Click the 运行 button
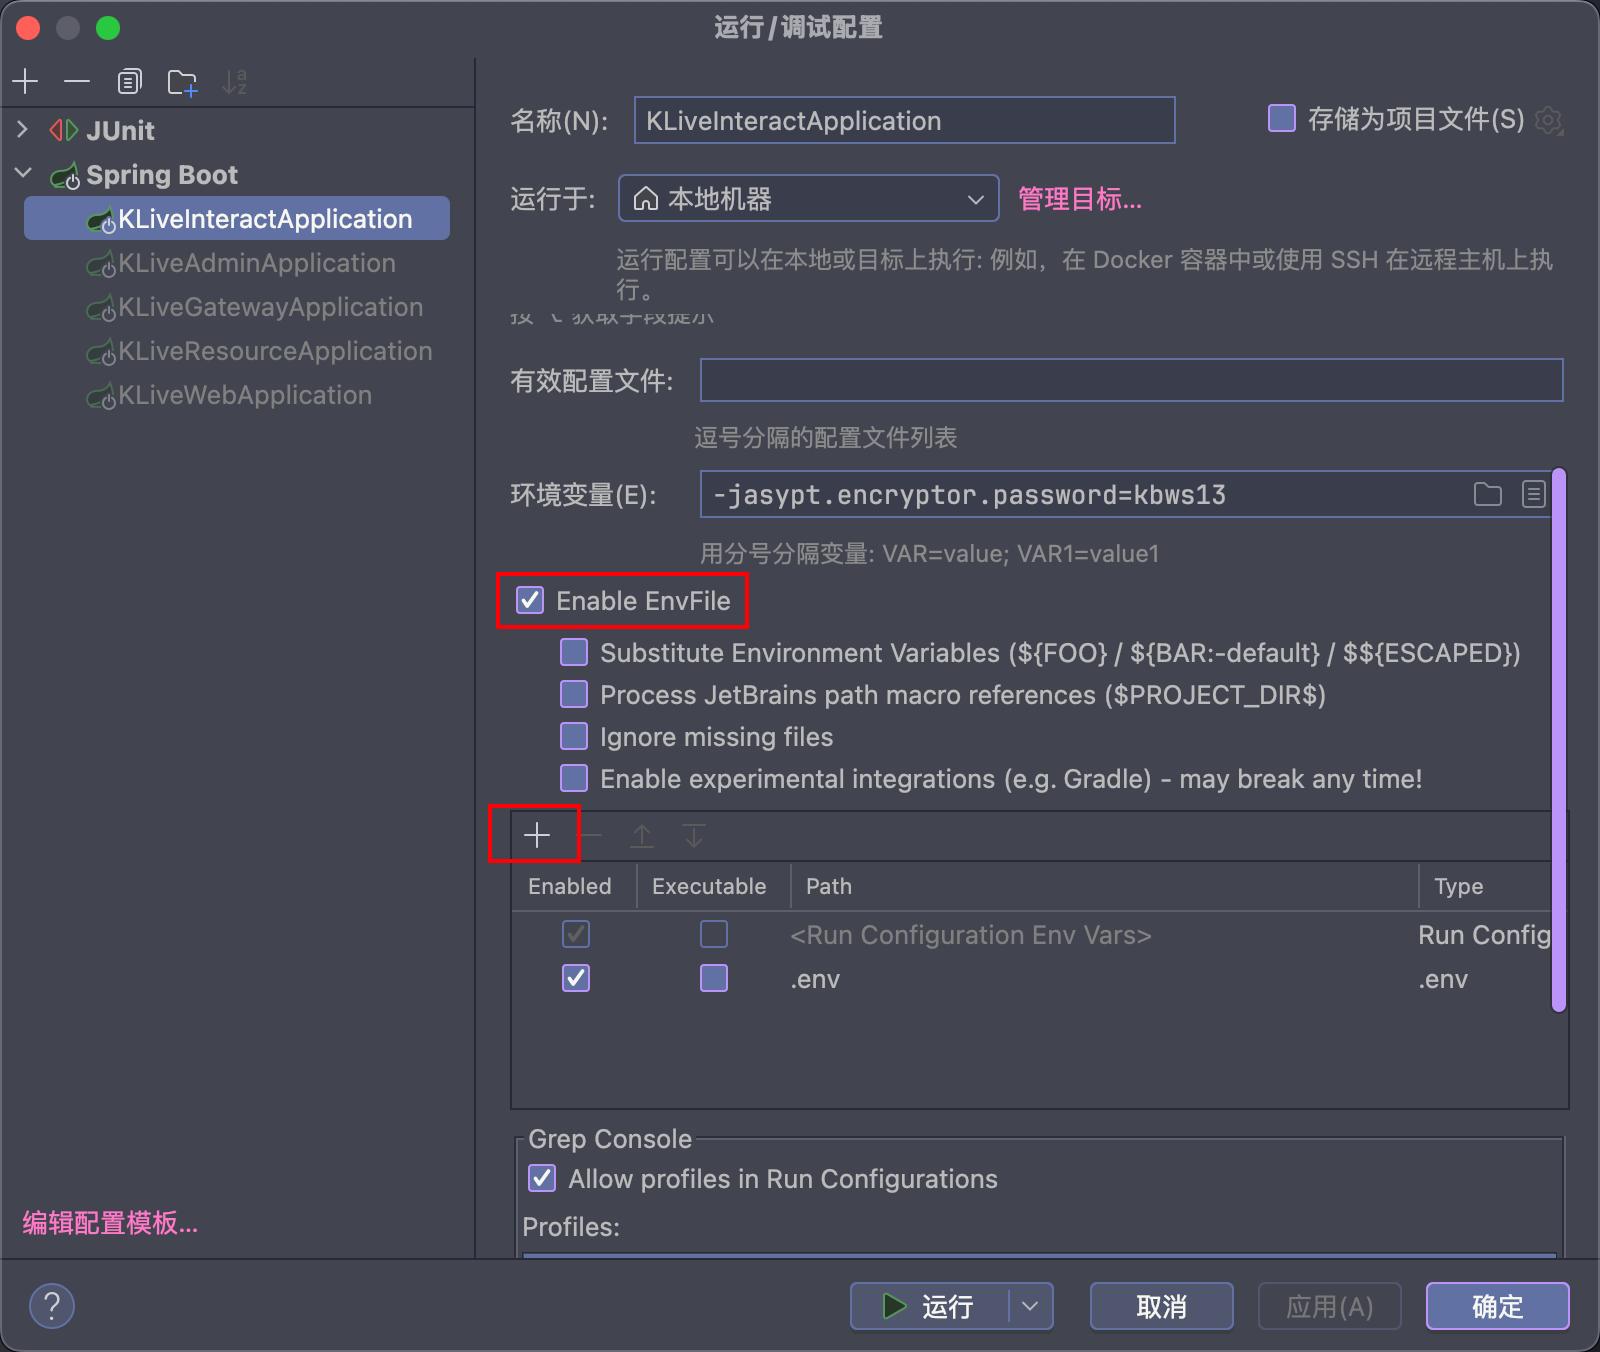The width and height of the screenshot is (1600, 1352). coord(929,1306)
